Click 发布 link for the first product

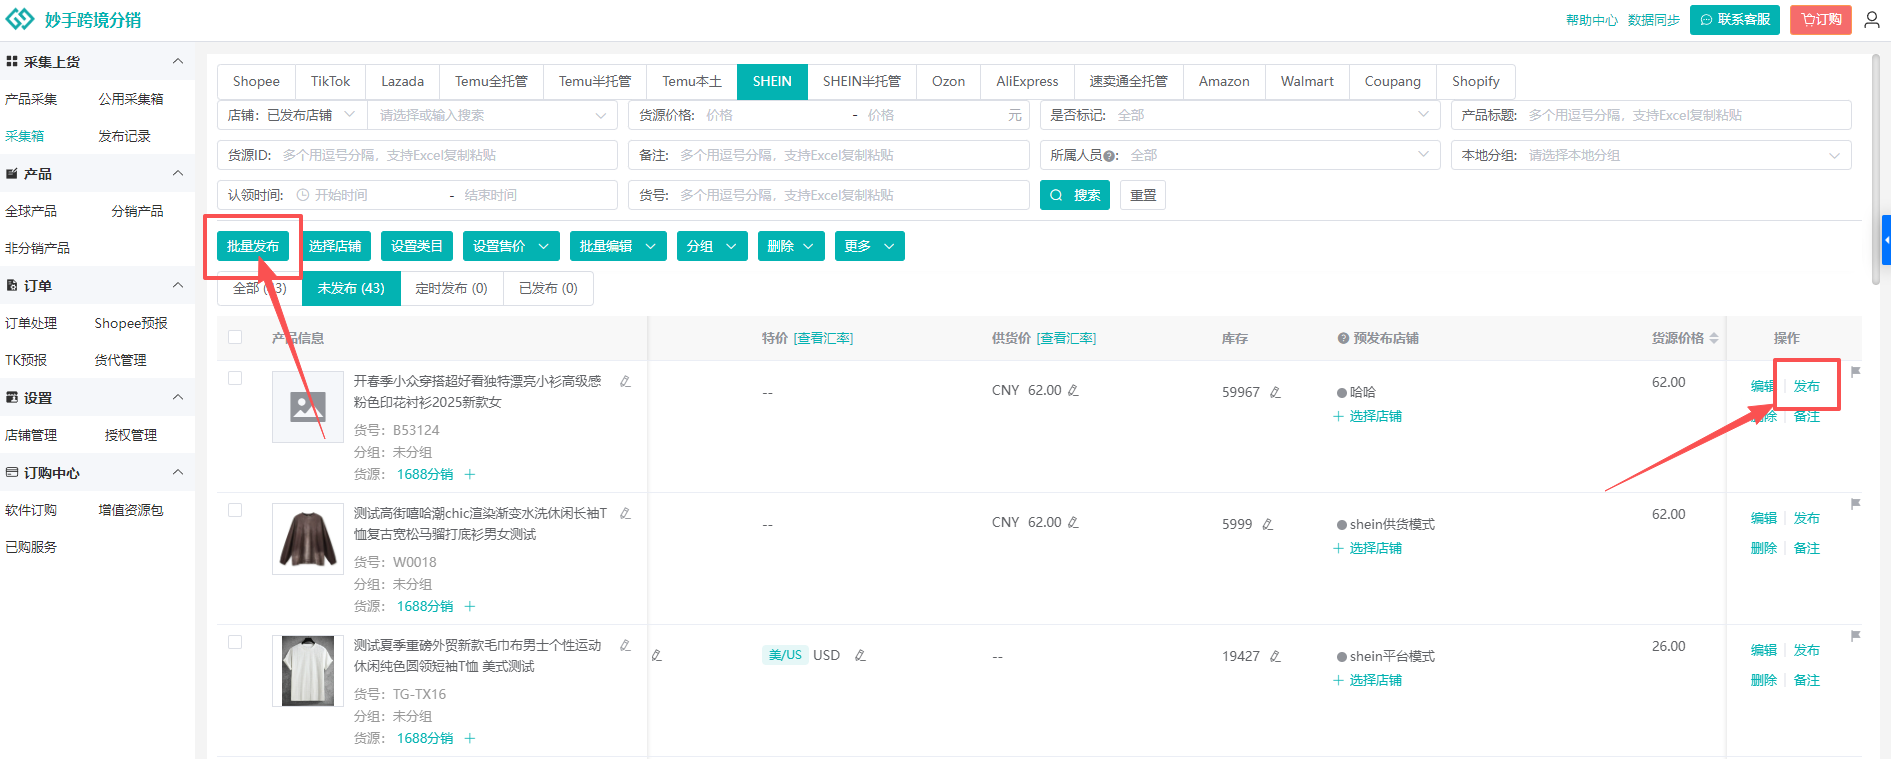tap(1806, 386)
